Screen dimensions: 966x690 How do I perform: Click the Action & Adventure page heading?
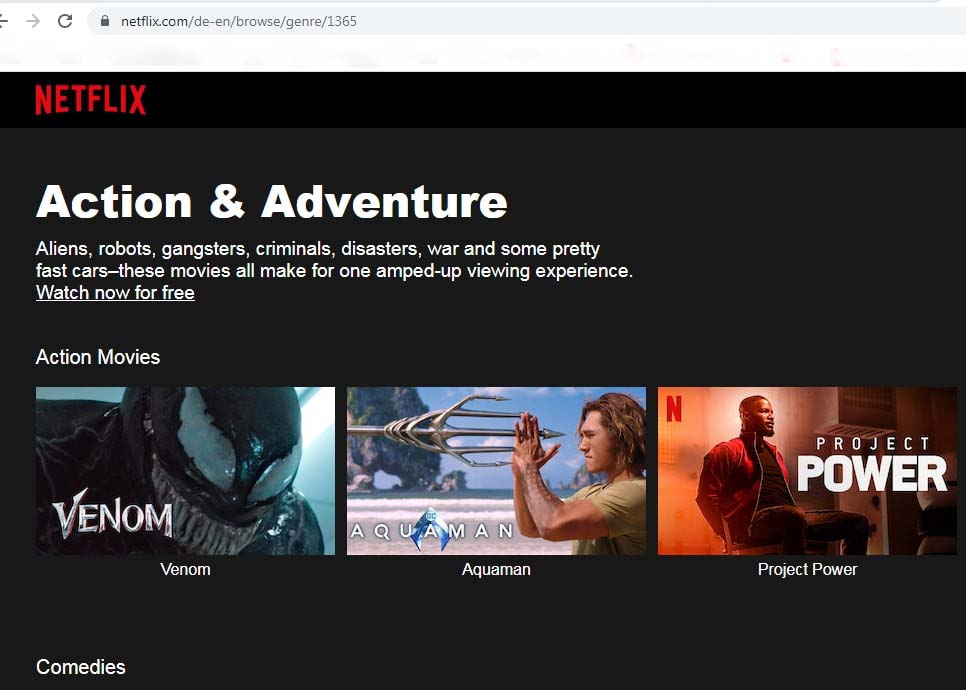[x=272, y=201]
